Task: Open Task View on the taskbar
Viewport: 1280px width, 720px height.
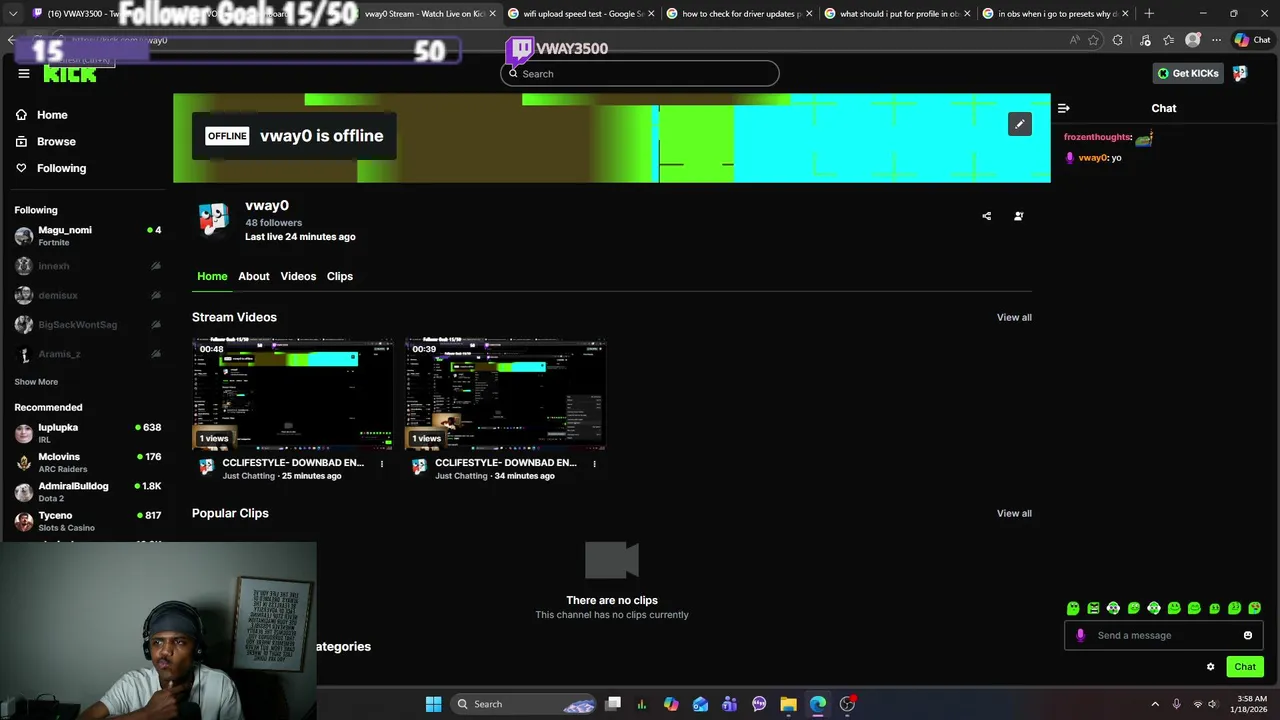Action: point(613,704)
